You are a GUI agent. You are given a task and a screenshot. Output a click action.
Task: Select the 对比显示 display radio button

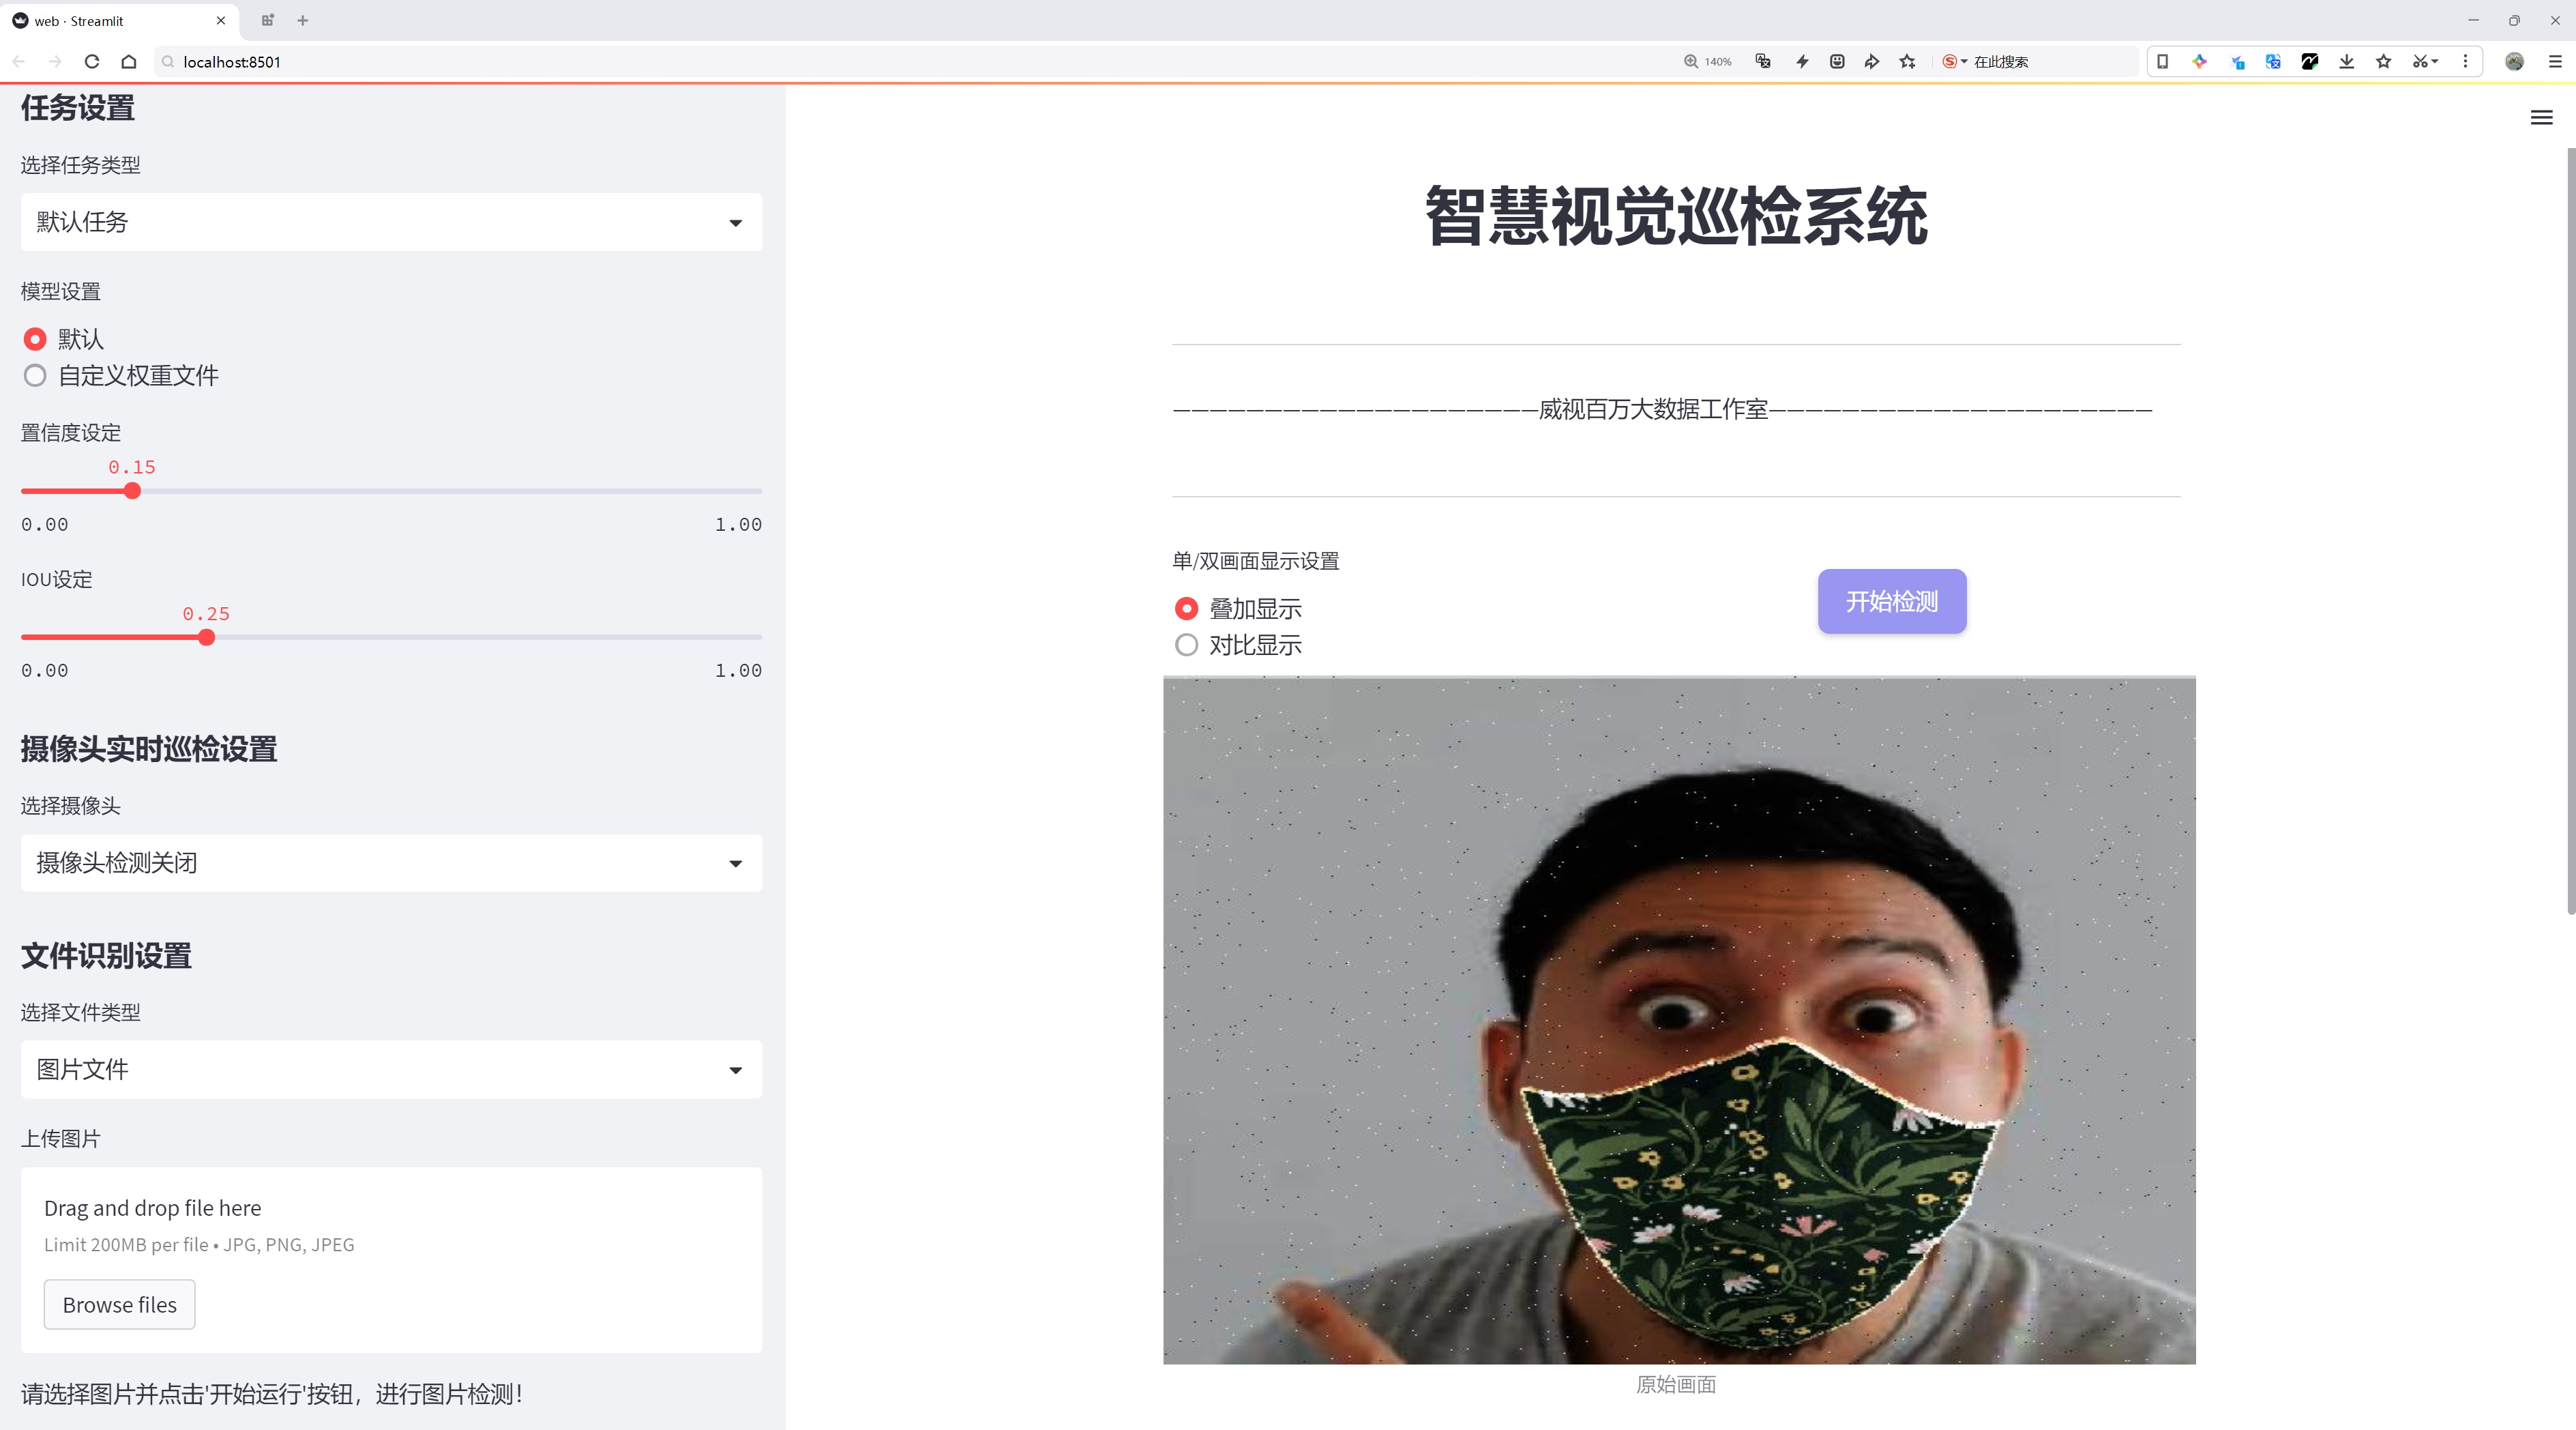tap(1186, 645)
